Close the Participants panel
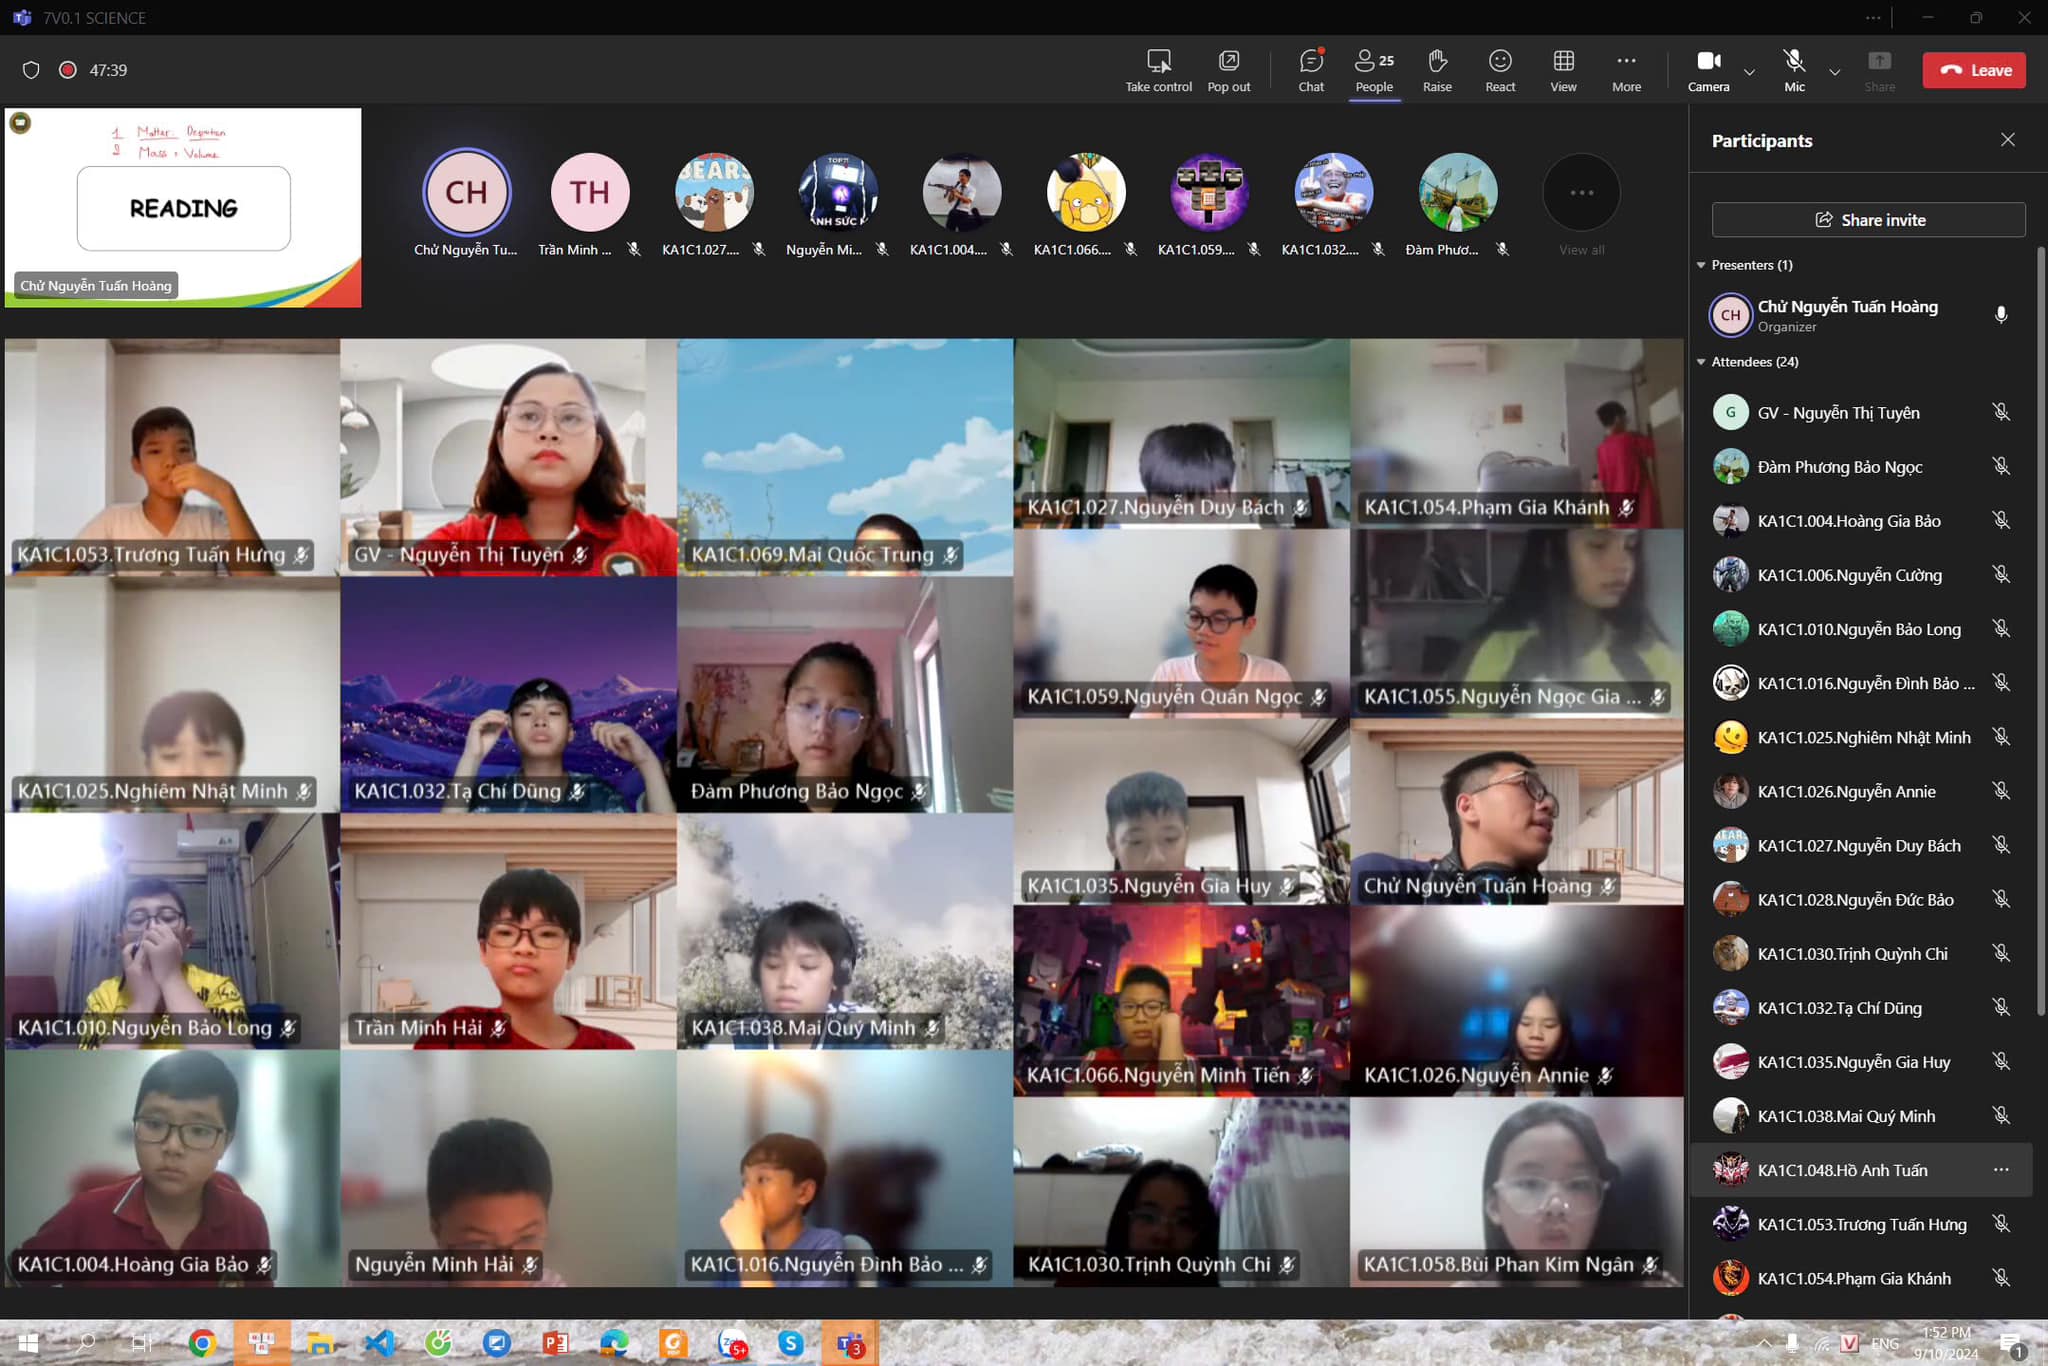Viewport: 2048px width, 1366px height. 2007,140
